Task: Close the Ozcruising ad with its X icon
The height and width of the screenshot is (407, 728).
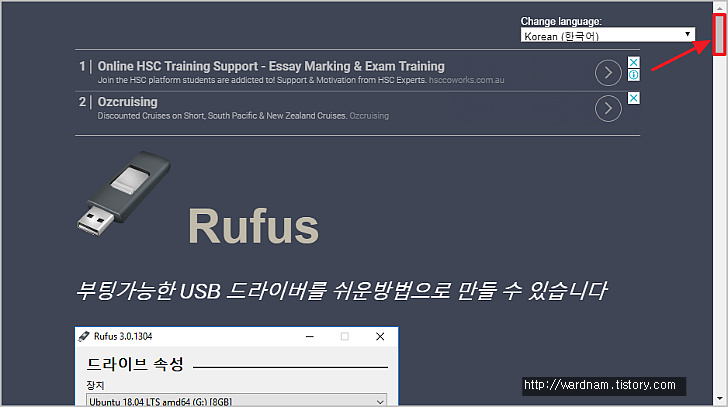Action: pyautogui.click(x=633, y=98)
